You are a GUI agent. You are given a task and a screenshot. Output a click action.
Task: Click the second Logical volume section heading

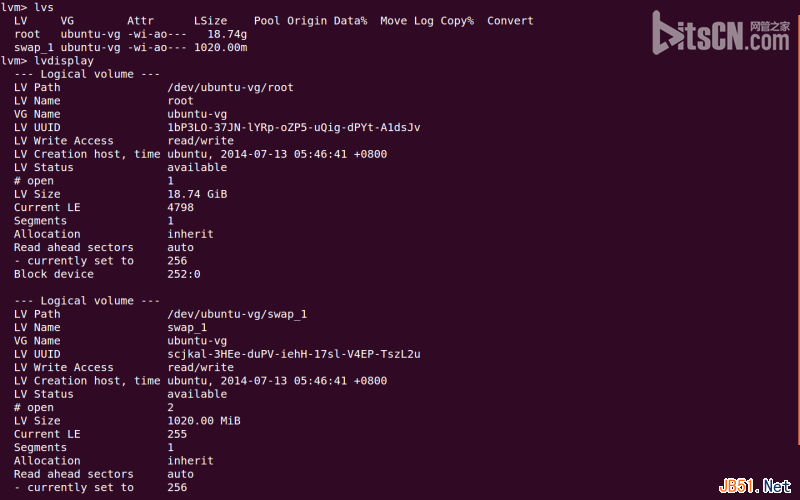click(87, 301)
